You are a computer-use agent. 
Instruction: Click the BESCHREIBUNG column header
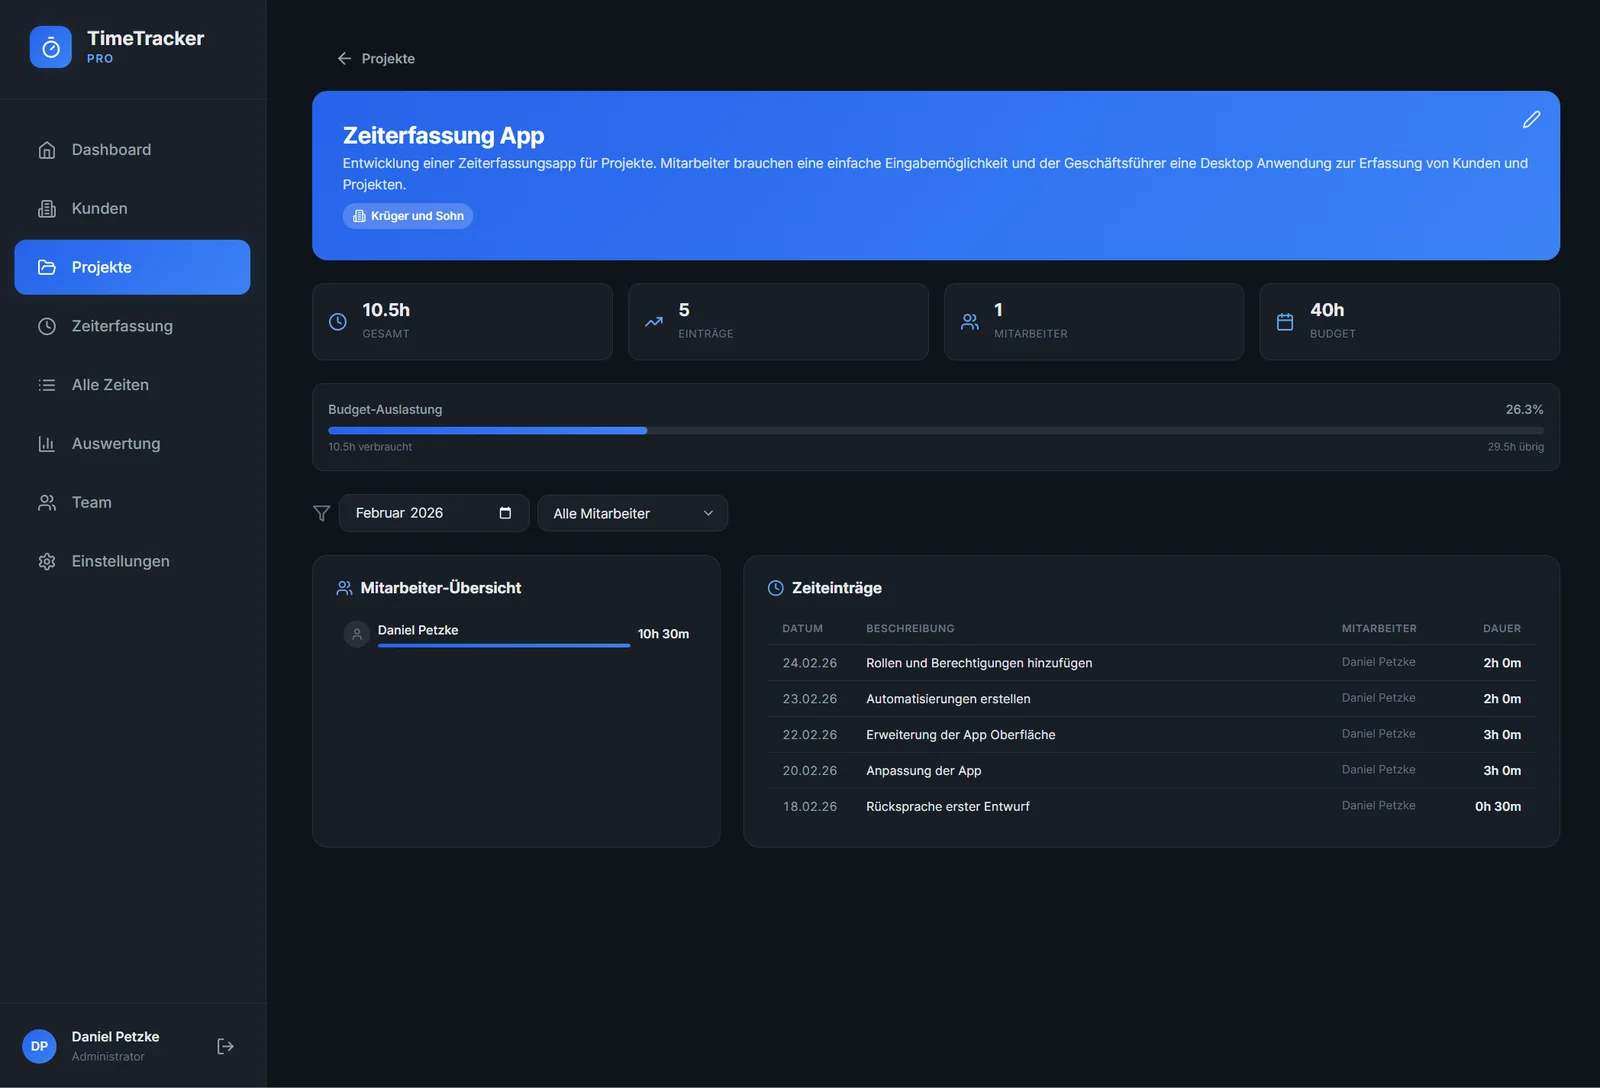click(910, 629)
